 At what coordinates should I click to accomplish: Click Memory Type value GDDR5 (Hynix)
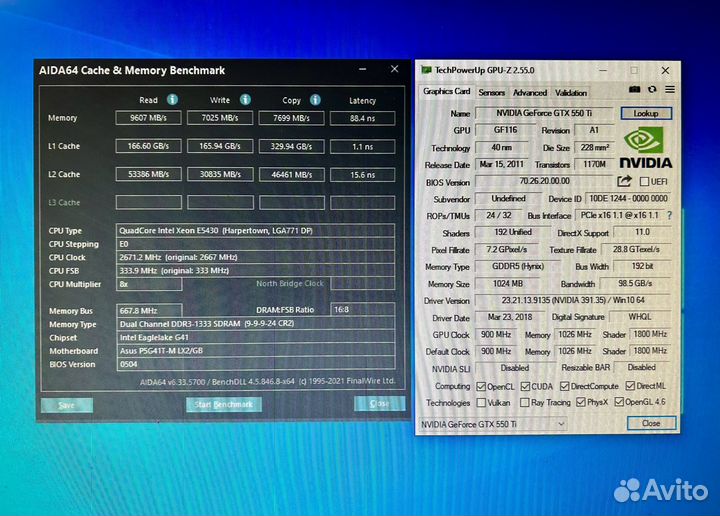518,266
